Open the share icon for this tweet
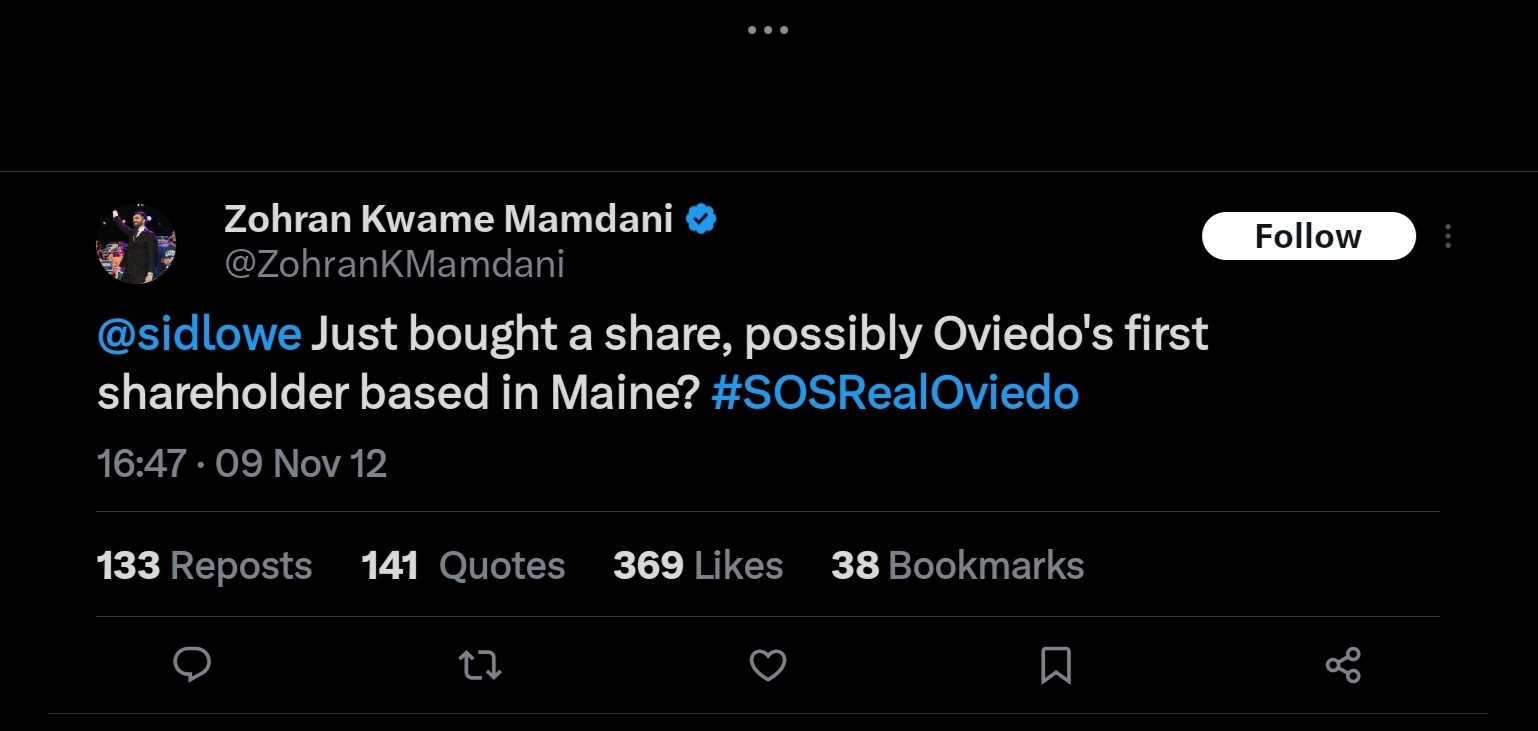This screenshot has width=1538, height=731. [1343, 665]
